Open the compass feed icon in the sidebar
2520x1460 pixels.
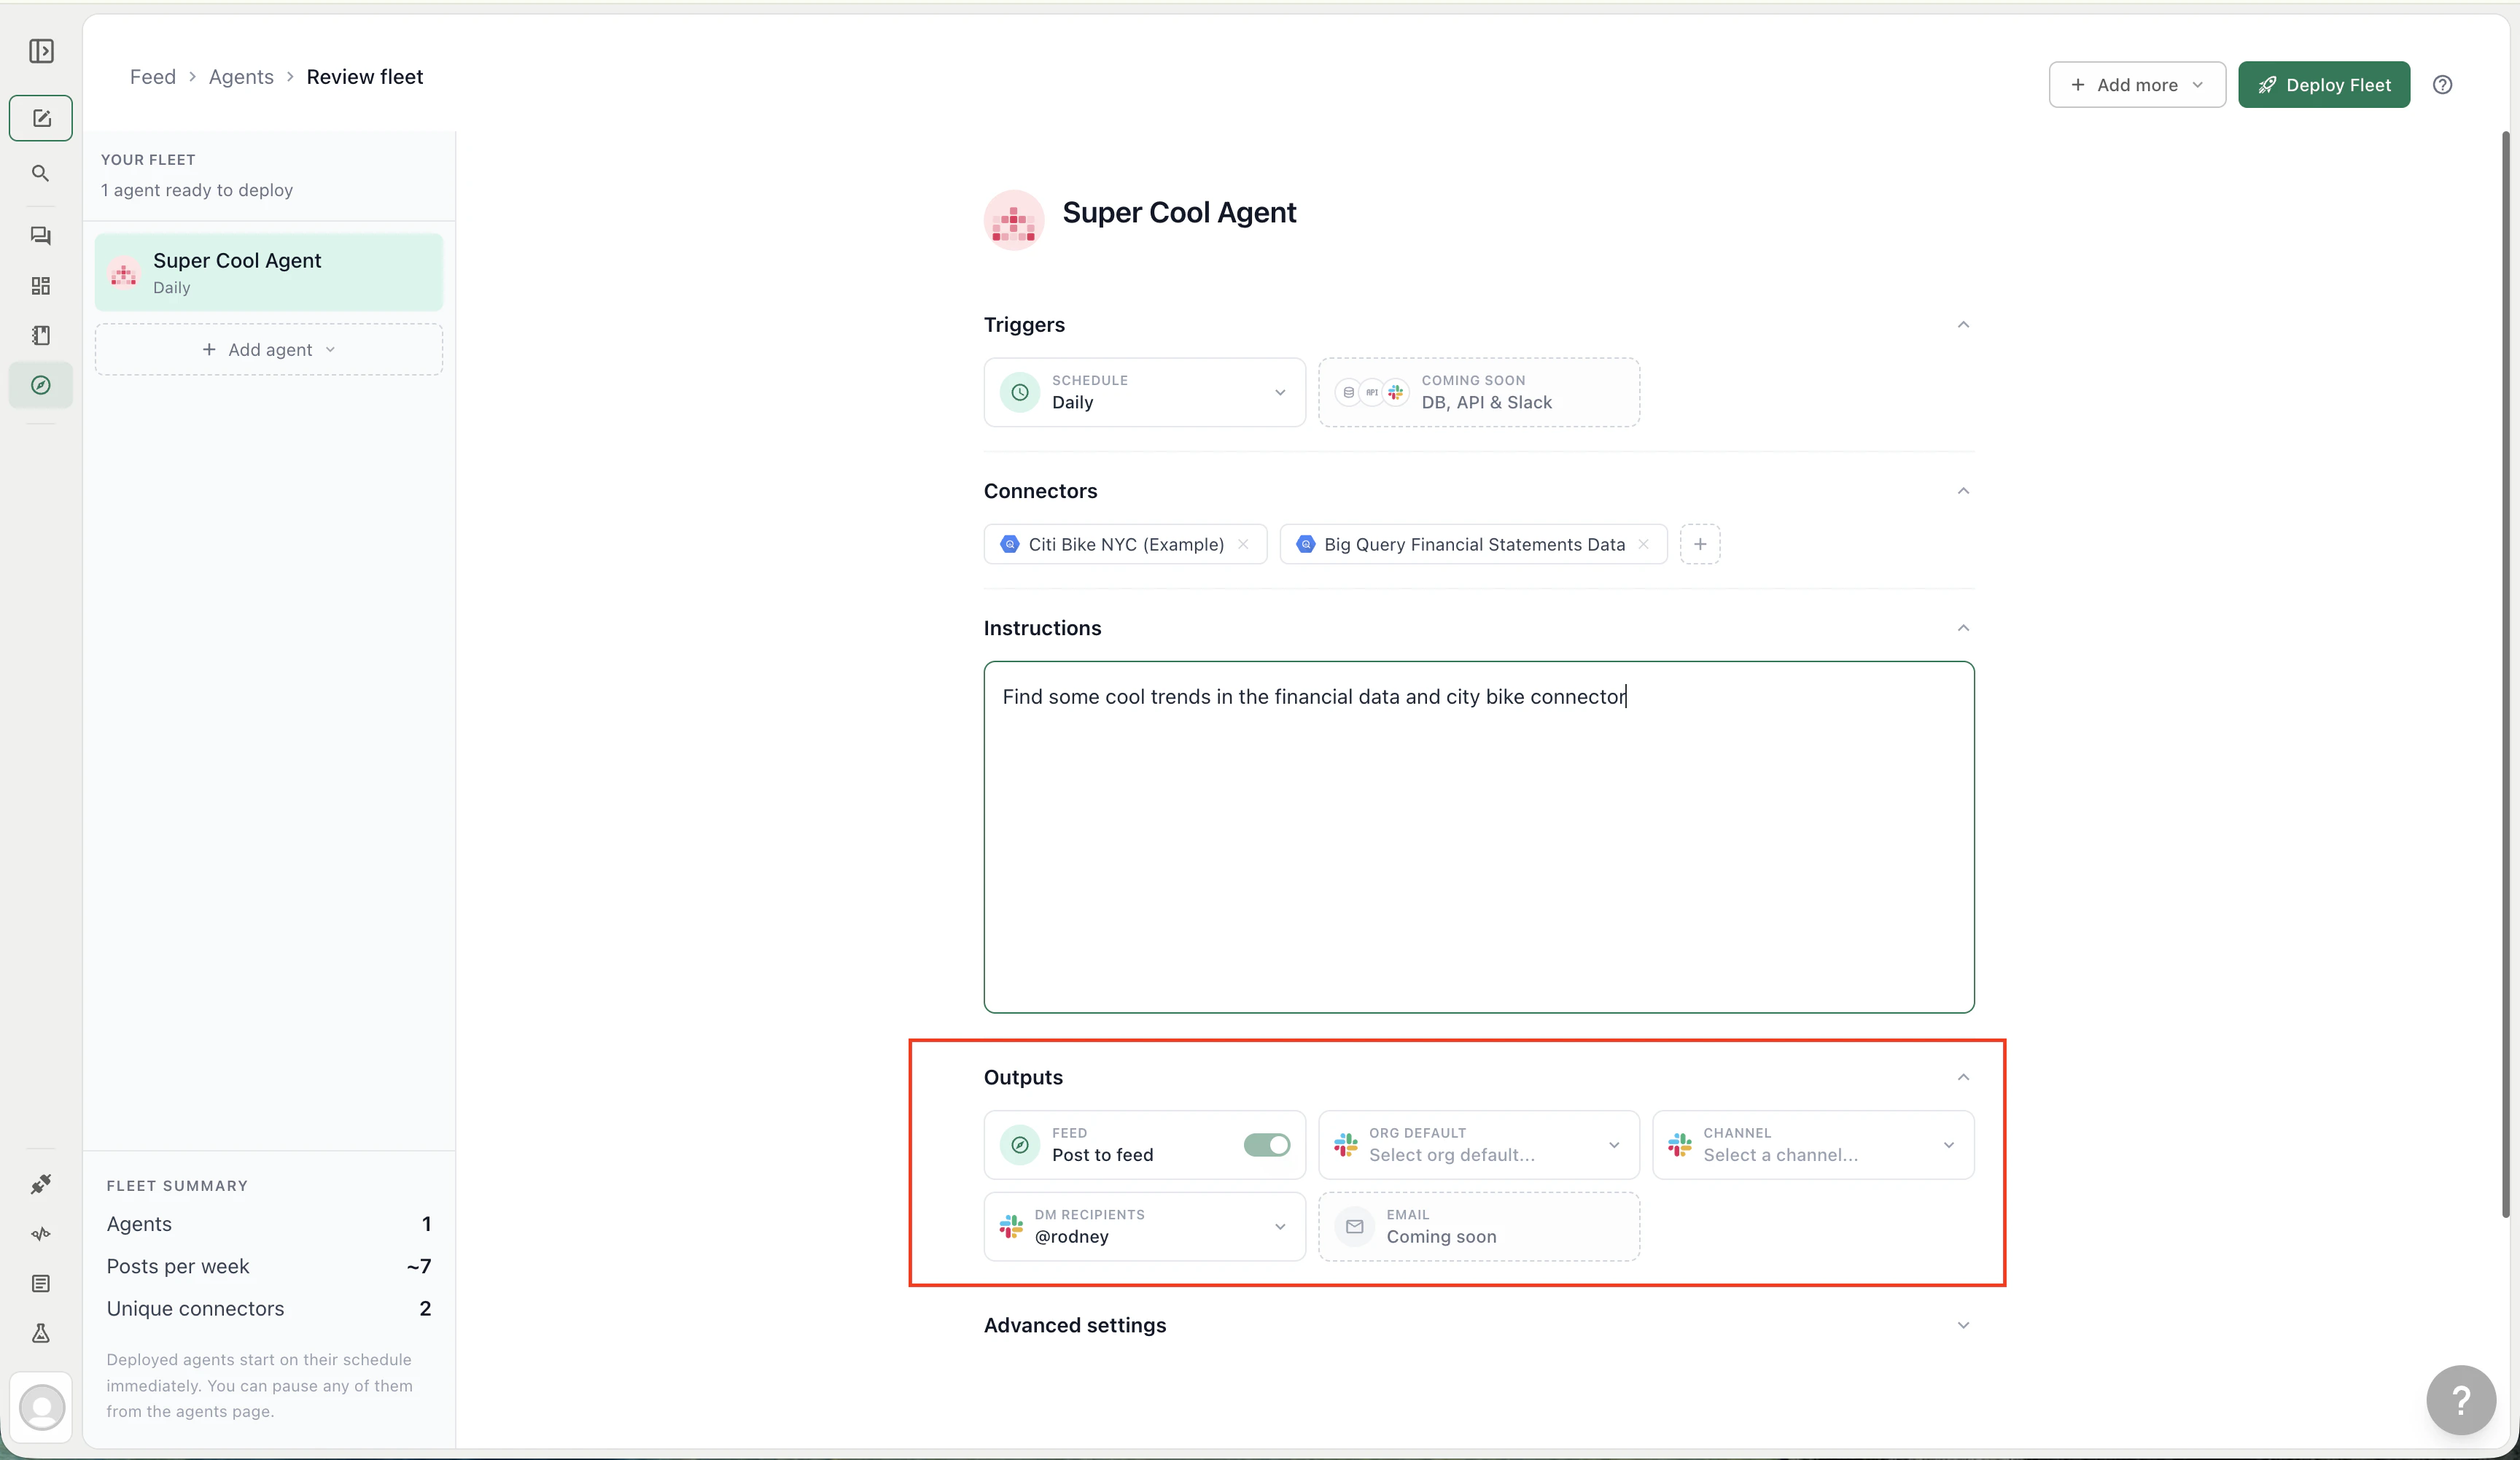(40, 384)
